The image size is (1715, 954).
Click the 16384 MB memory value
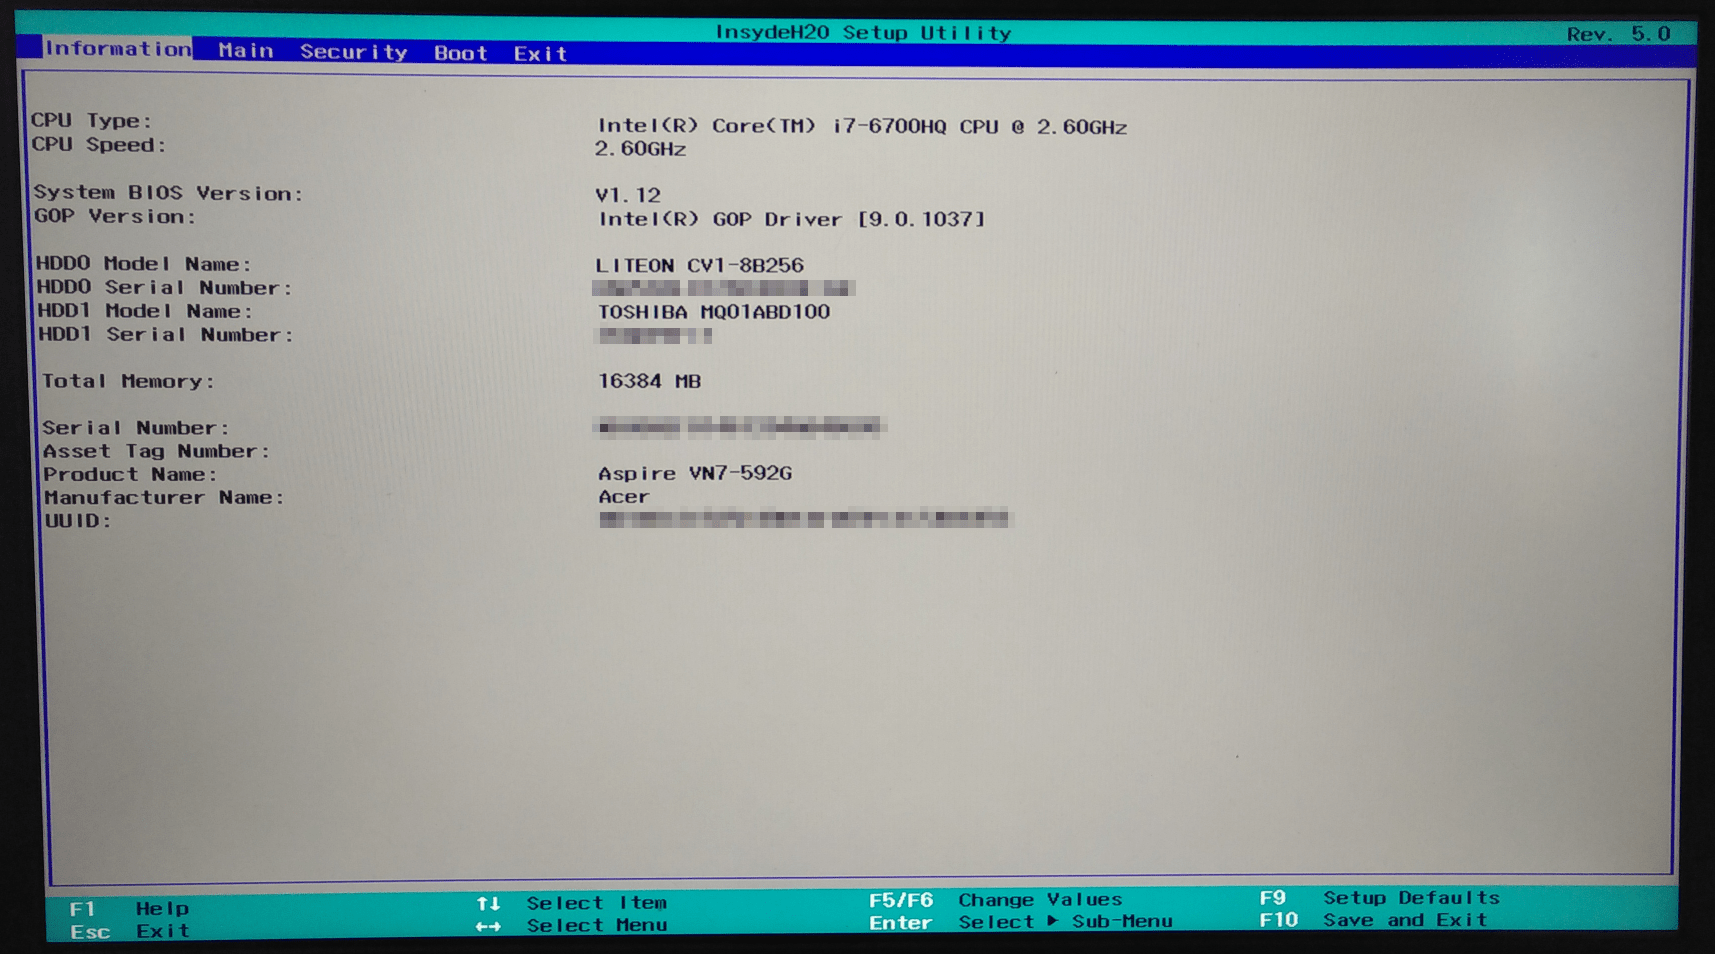[650, 381]
